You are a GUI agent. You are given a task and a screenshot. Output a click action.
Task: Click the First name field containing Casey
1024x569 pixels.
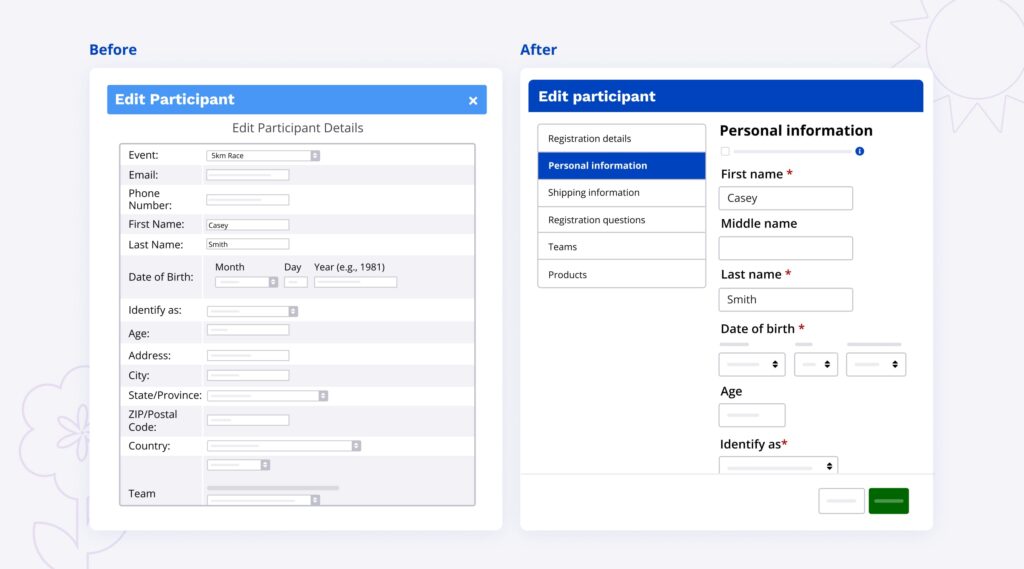coord(785,198)
